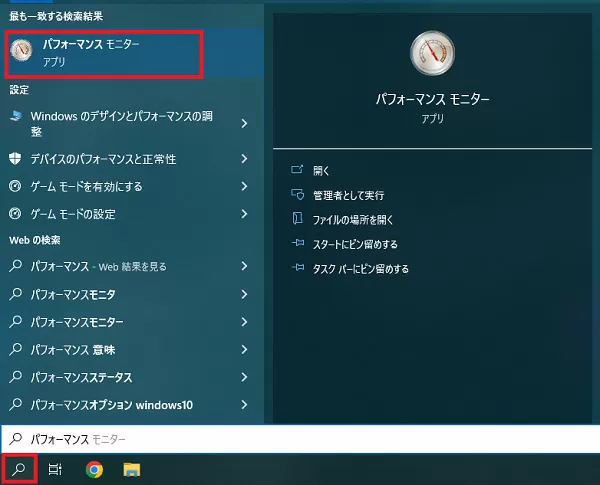Launch Google Chrome from the taskbar
The image size is (600, 485).
pos(94,469)
